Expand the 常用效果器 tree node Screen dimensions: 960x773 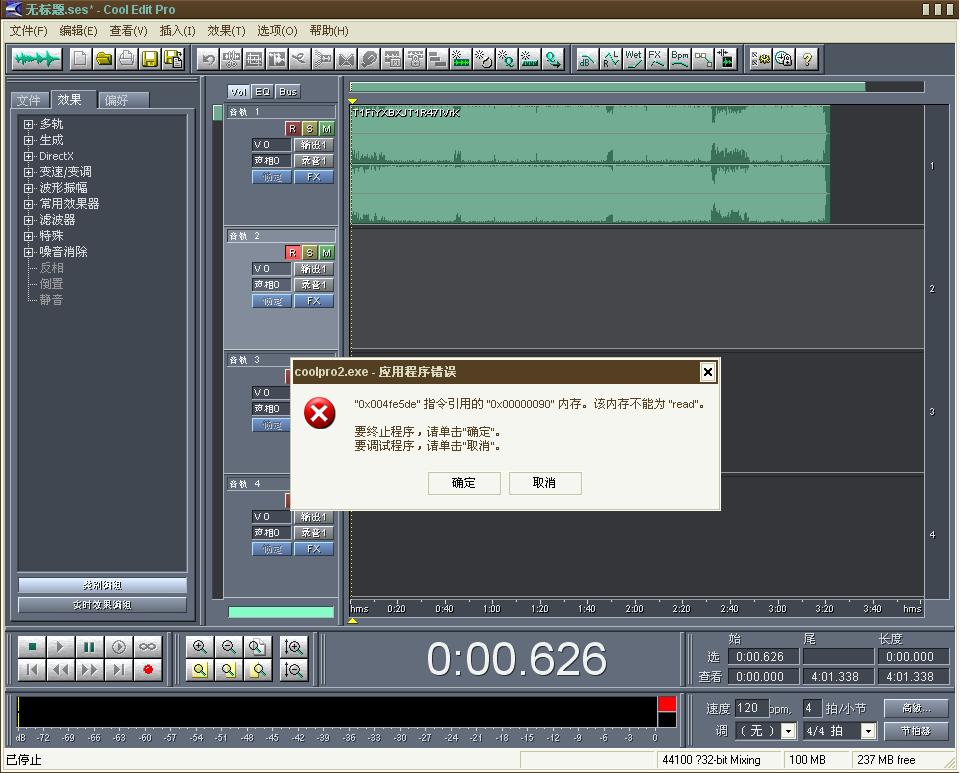click(28, 204)
